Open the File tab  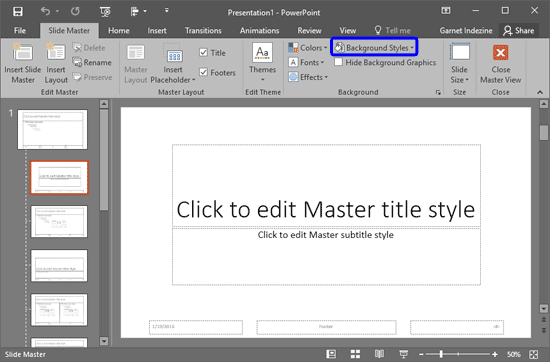click(x=20, y=31)
